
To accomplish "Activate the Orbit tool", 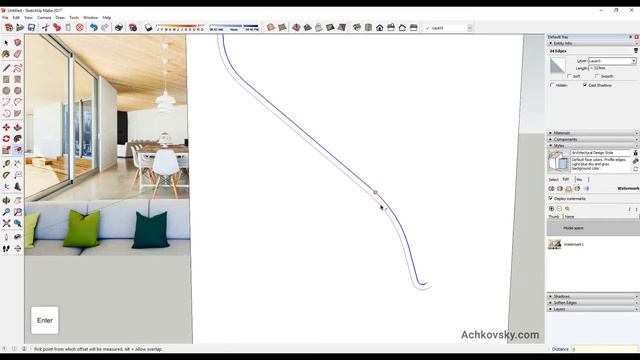I will [x=6, y=200].
